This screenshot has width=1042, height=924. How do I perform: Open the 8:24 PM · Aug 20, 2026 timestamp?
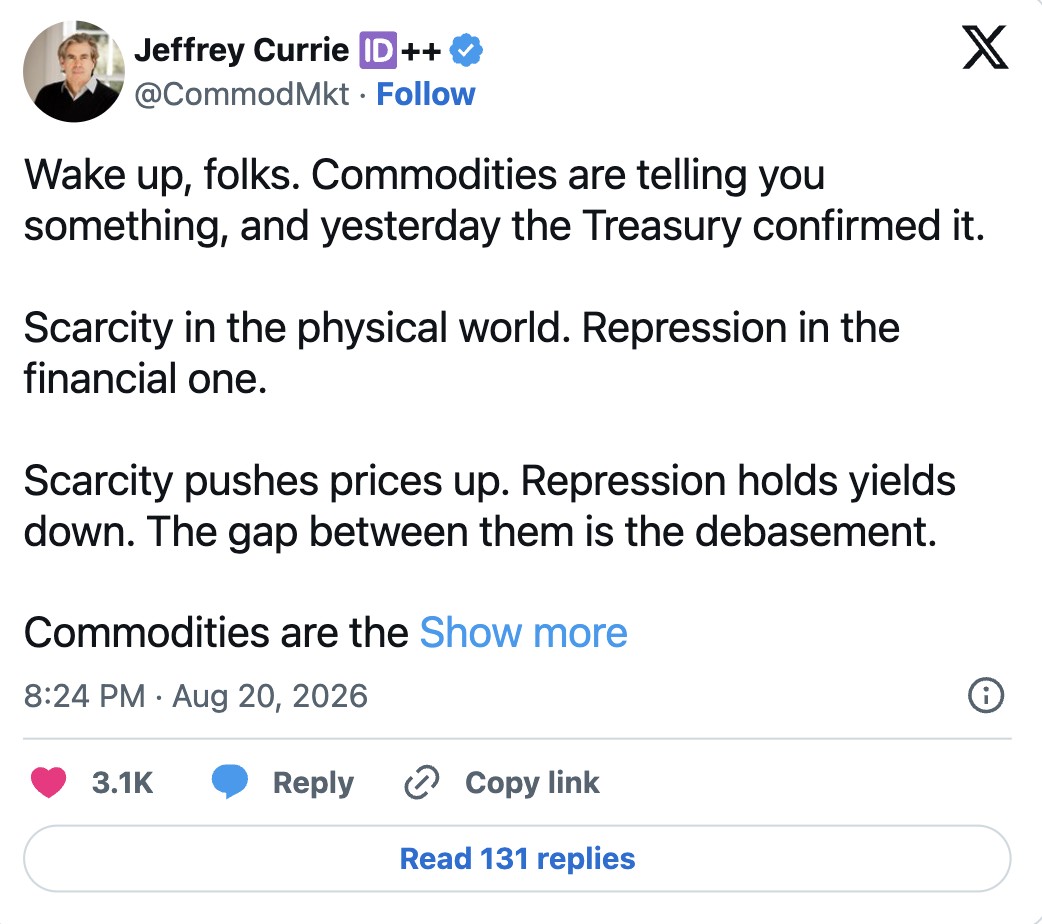click(x=195, y=696)
